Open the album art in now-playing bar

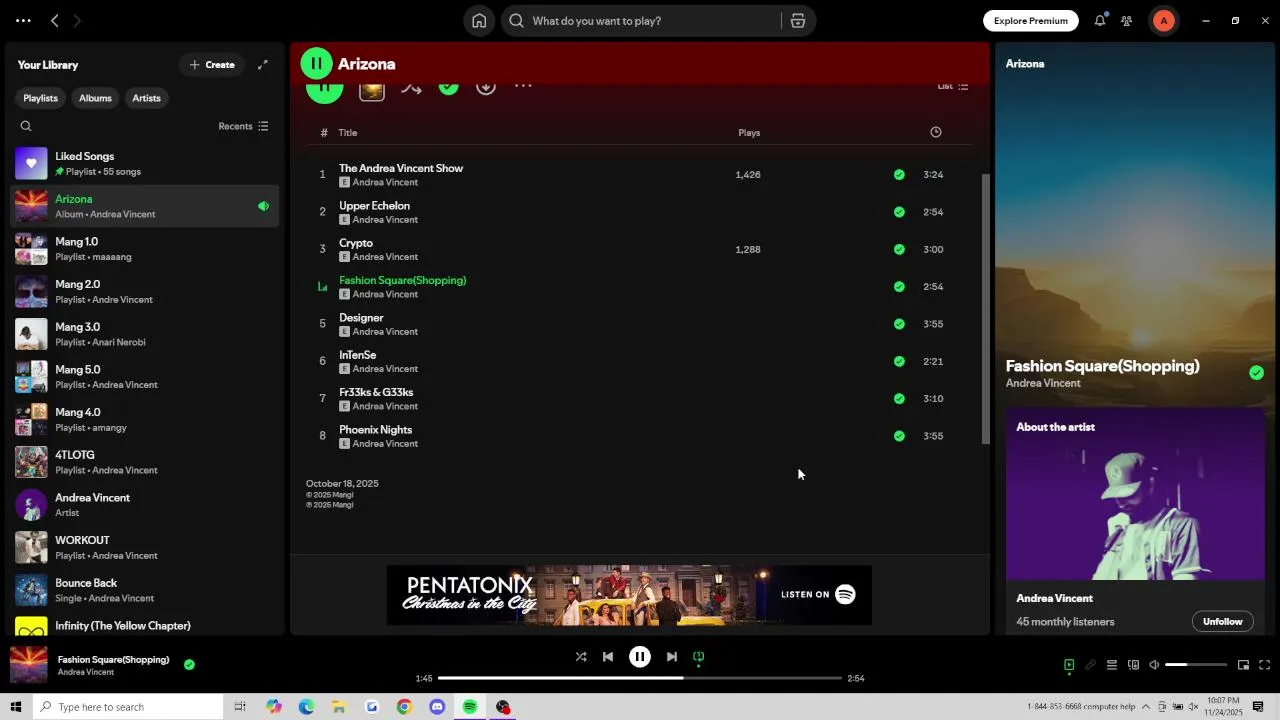29,665
